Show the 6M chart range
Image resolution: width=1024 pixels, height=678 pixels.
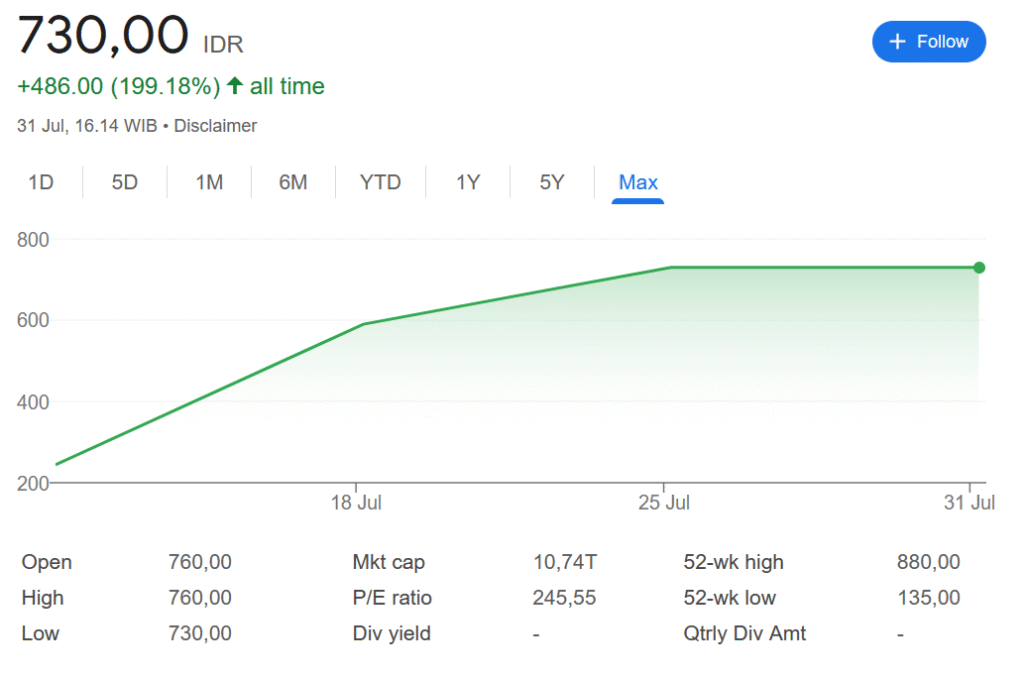(293, 182)
